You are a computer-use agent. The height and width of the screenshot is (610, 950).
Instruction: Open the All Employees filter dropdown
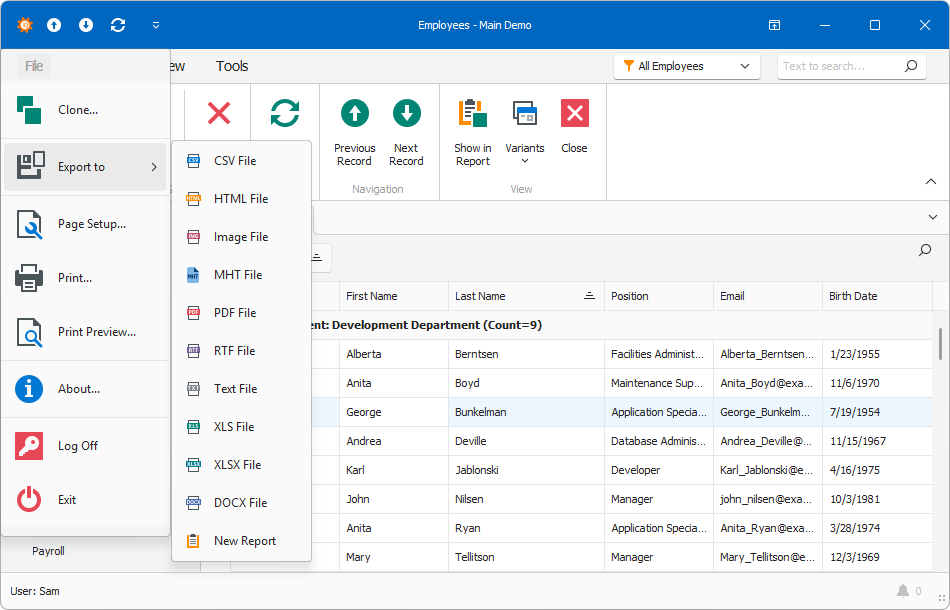[686, 65]
